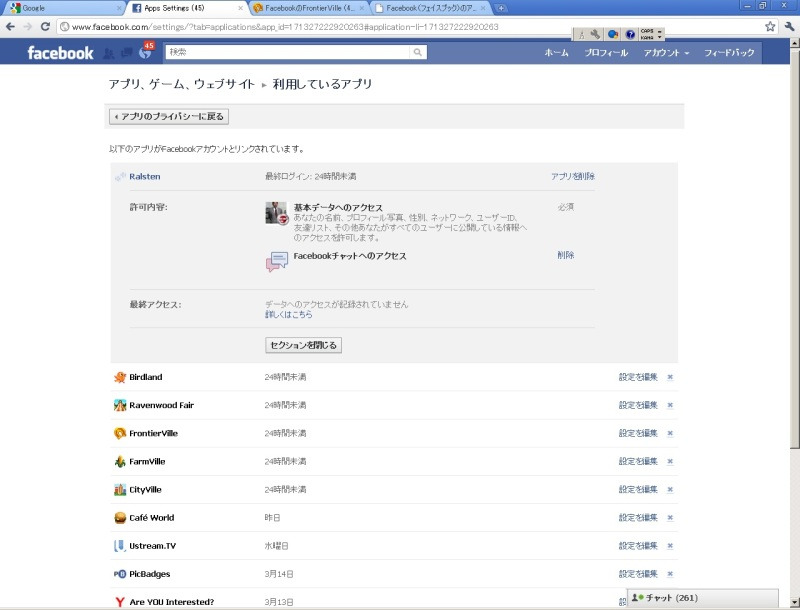The height and width of the screenshot is (610, 800).
Task: Remove Ustream.TV with its x button
Action: 670,546
